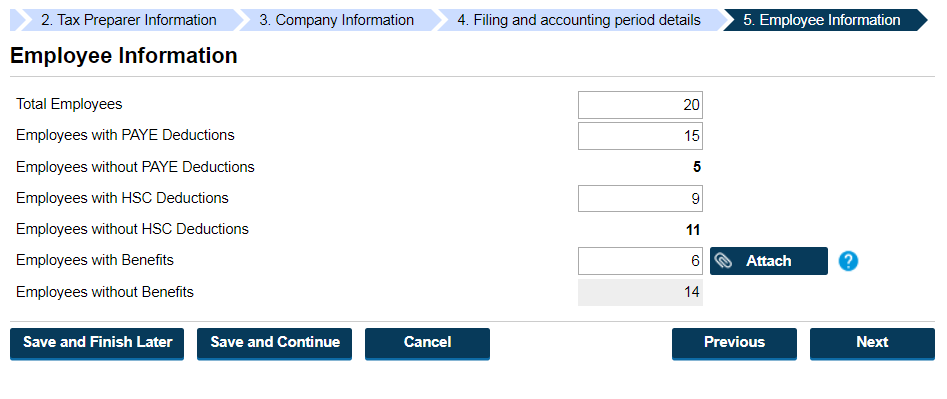Screen dimensions: 947x399
Task: Click the Employees without PAYE Deductions value 5
Action: 696,167
